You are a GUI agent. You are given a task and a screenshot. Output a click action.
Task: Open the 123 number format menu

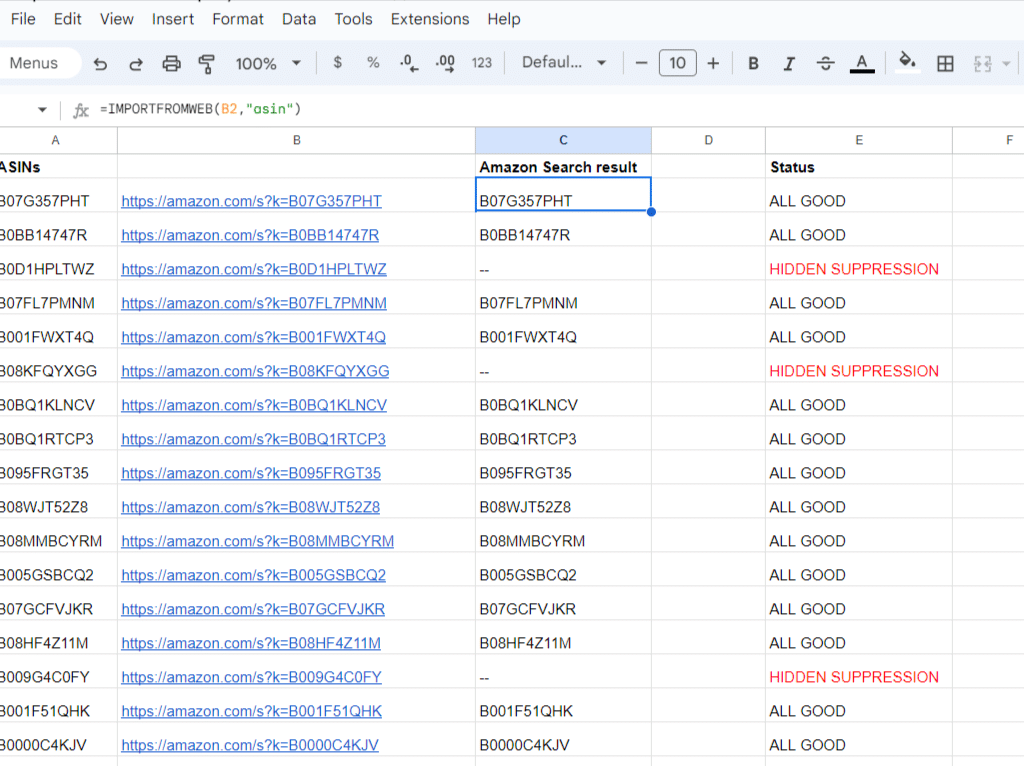pyautogui.click(x=482, y=63)
